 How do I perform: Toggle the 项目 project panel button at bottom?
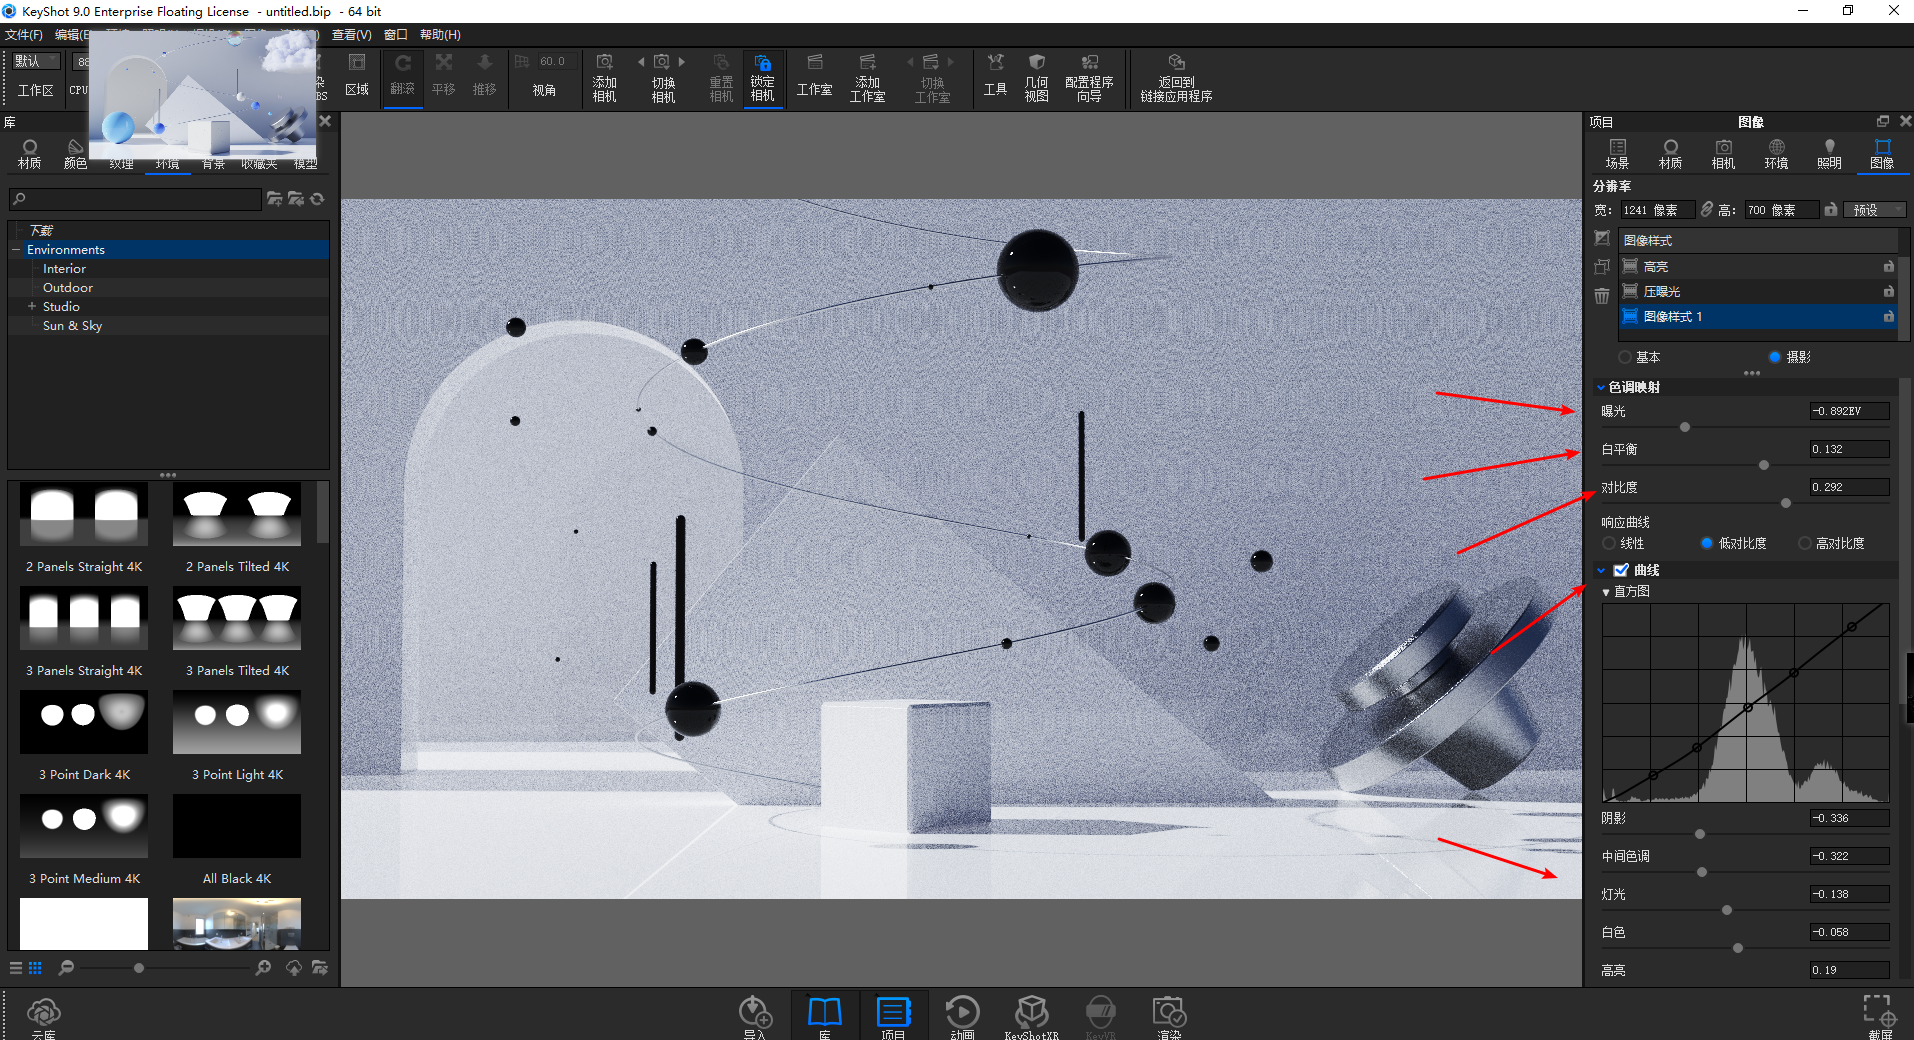click(x=893, y=1017)
